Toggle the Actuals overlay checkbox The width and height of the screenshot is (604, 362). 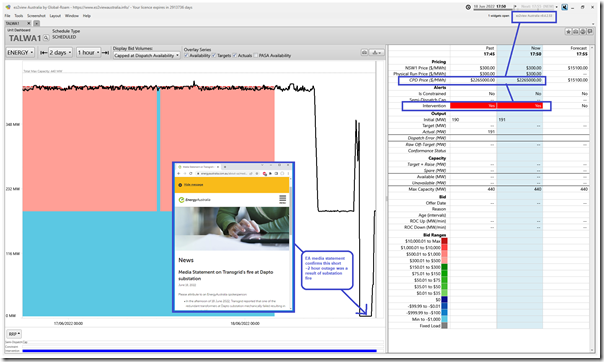(x=235, y=55)
